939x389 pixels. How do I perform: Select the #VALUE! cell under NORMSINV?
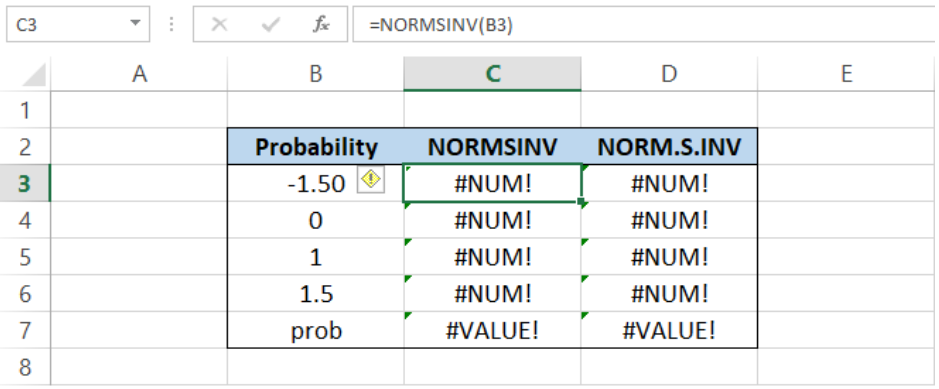(x=492, y=330)
